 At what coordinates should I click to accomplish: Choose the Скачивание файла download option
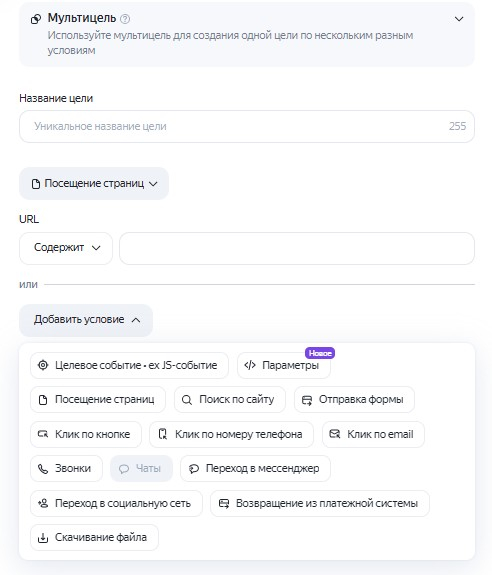[x=94, y=537]
